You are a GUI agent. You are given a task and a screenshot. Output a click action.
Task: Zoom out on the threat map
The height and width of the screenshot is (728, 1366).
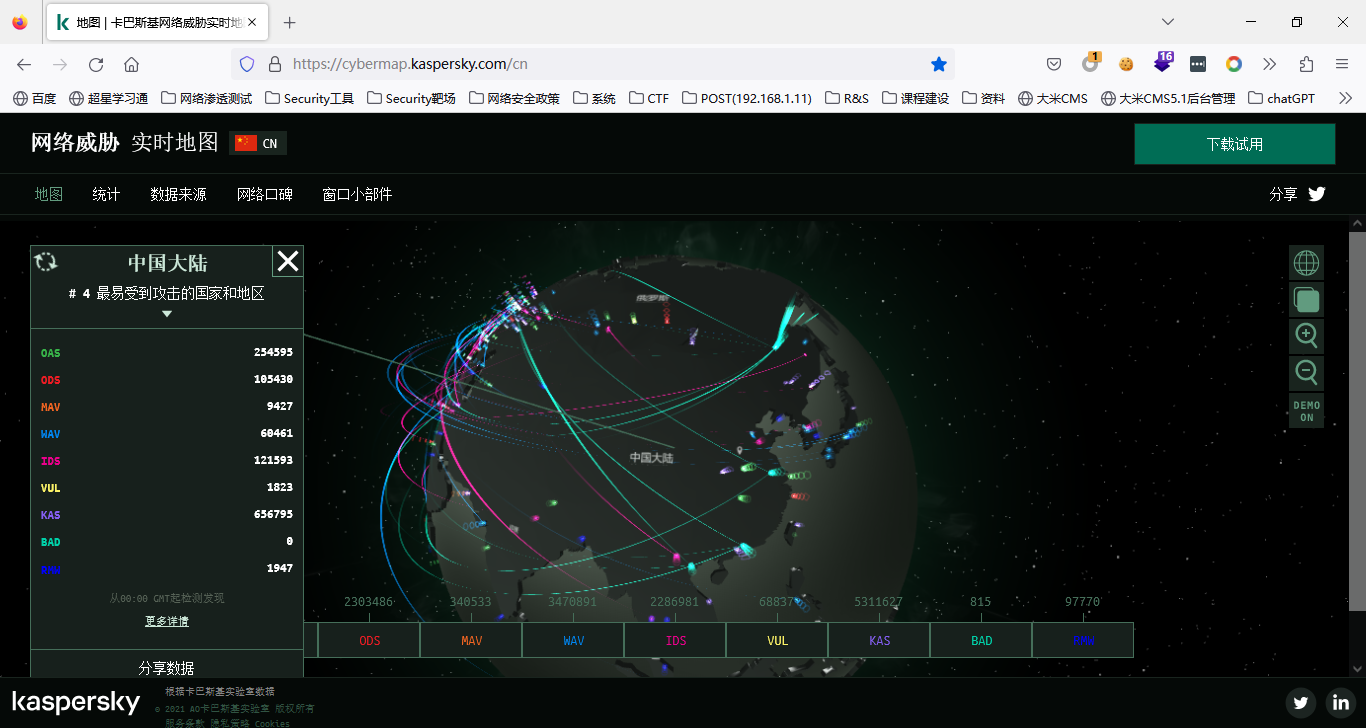click(x=1306, y=372)
